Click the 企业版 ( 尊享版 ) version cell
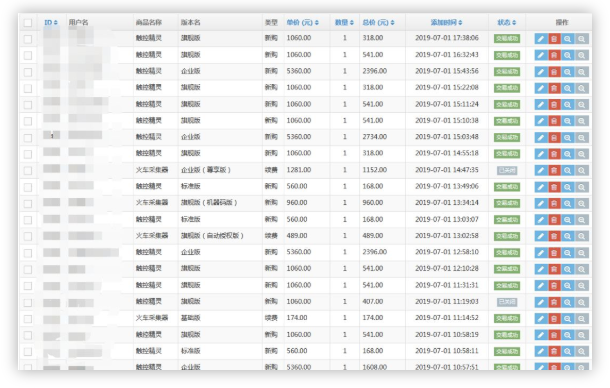The width and height of the screenshot is (610, 388). [x=206, y=170]
